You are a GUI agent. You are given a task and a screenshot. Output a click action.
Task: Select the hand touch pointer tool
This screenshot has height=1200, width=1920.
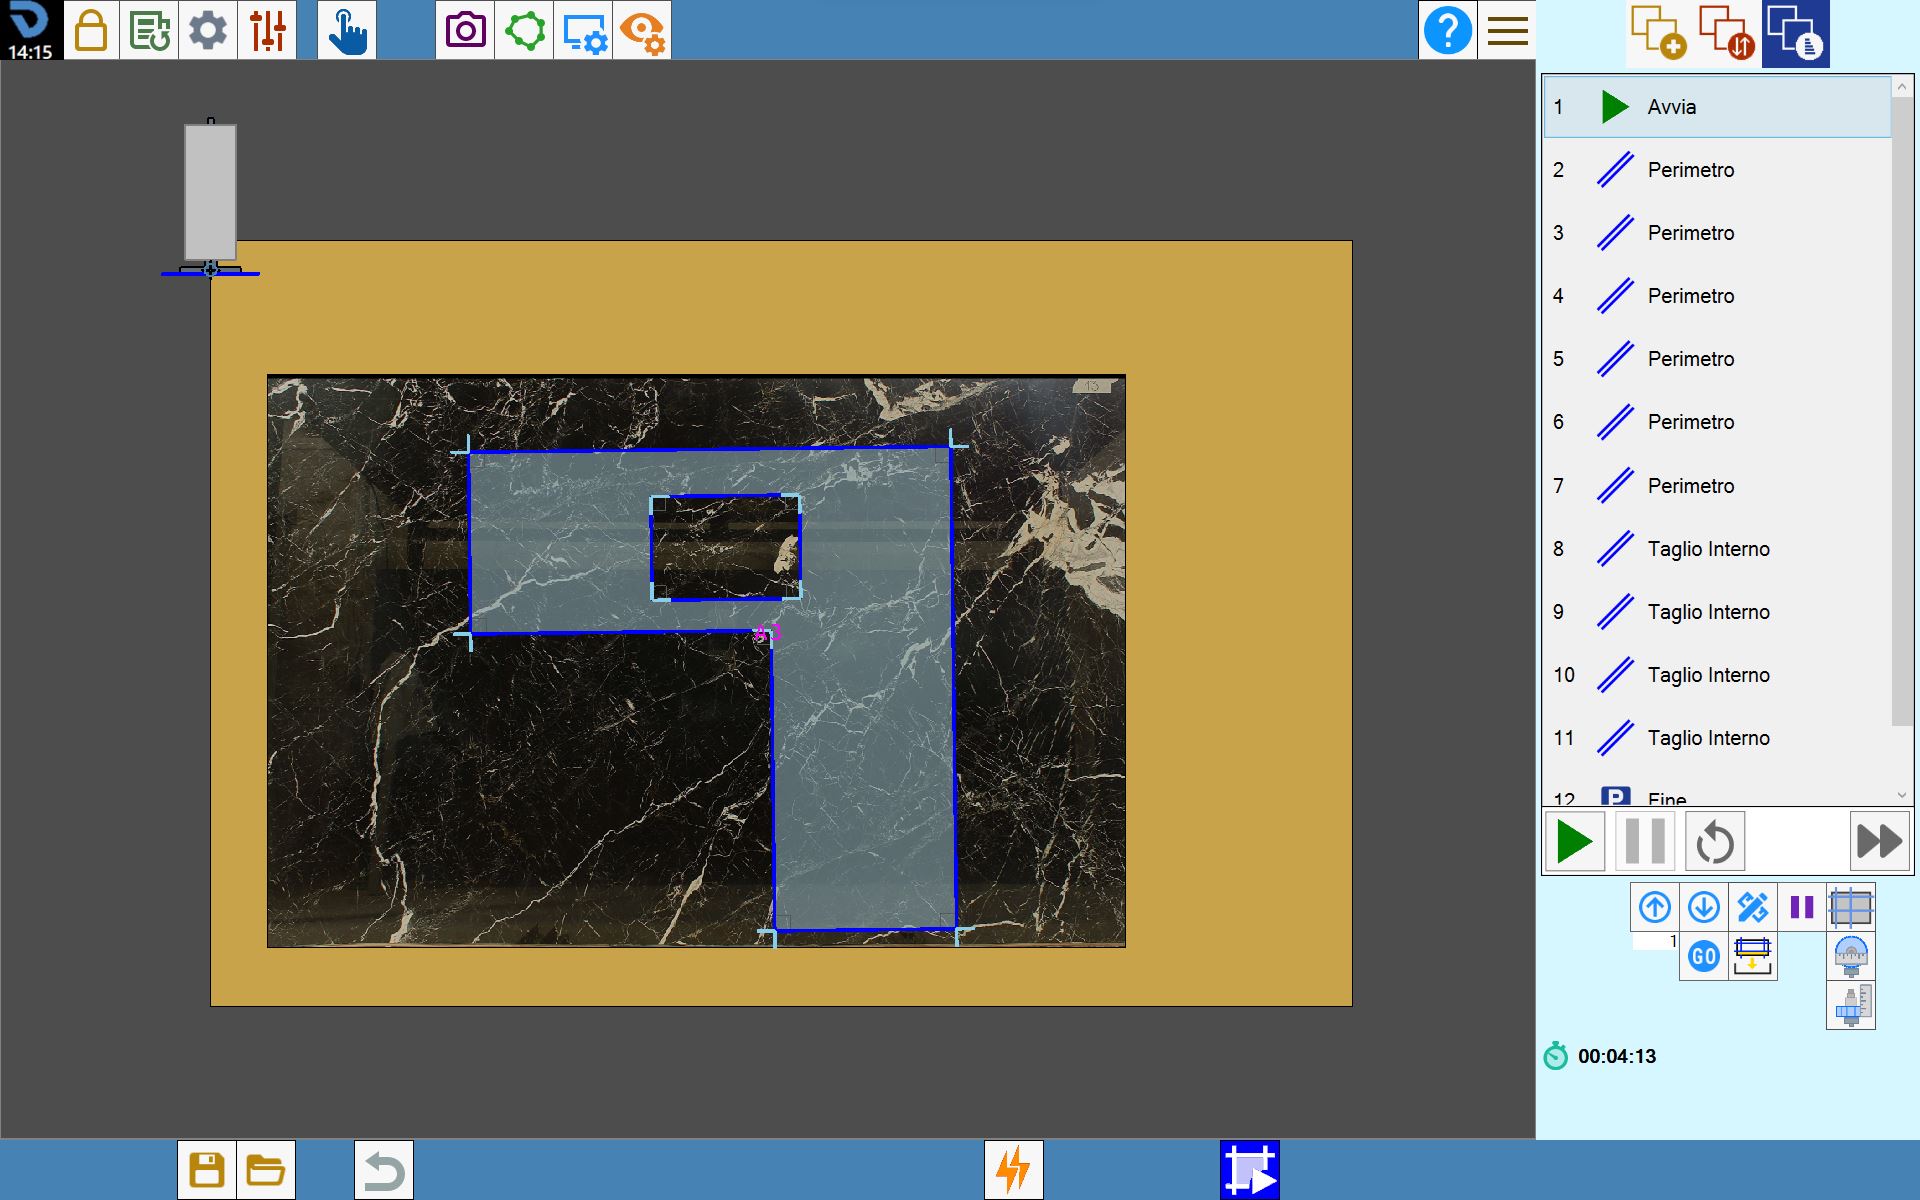pos(347,30)
